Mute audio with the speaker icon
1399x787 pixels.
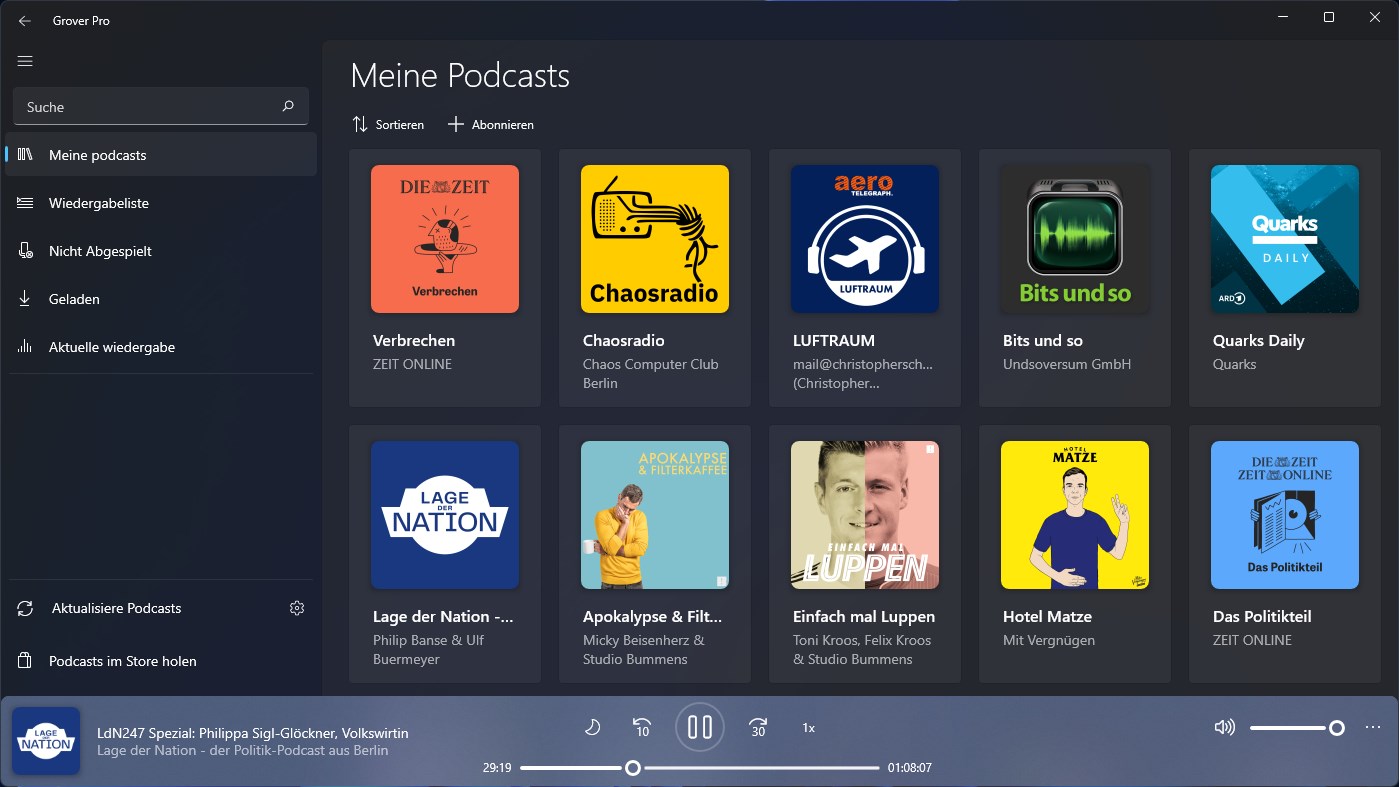(1224, 727)
